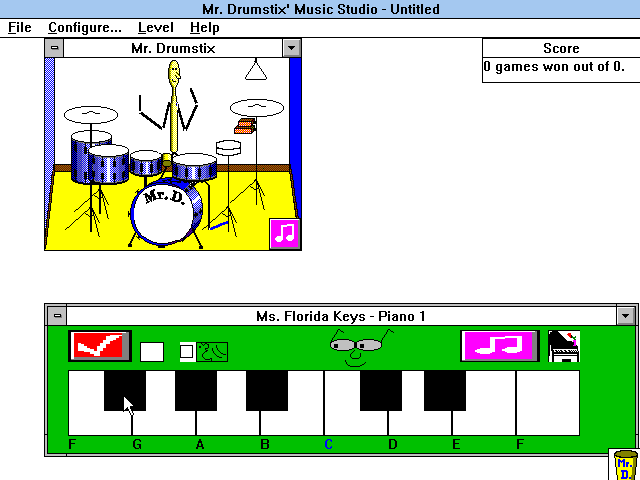Click the piano picture icon in Piano 1

tap(564, 346)
